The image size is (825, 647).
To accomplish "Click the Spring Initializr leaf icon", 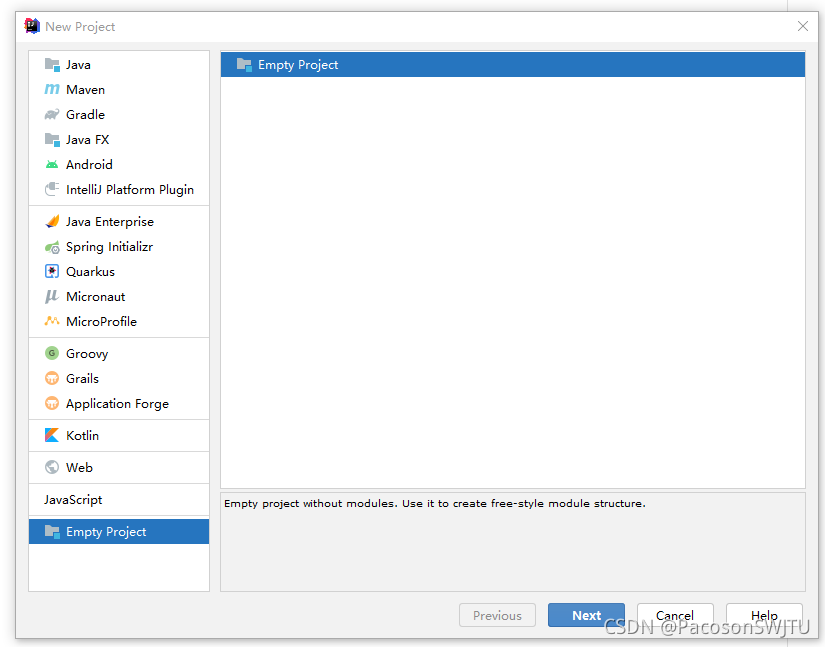I will coord(52,247).
